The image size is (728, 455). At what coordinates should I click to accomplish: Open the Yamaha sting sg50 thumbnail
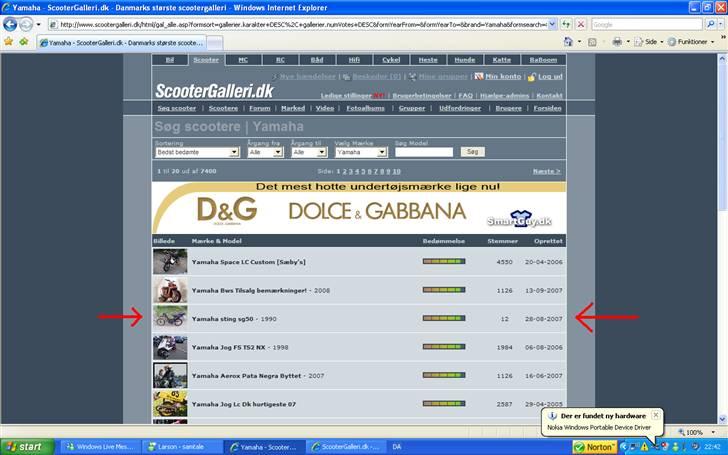169,318
